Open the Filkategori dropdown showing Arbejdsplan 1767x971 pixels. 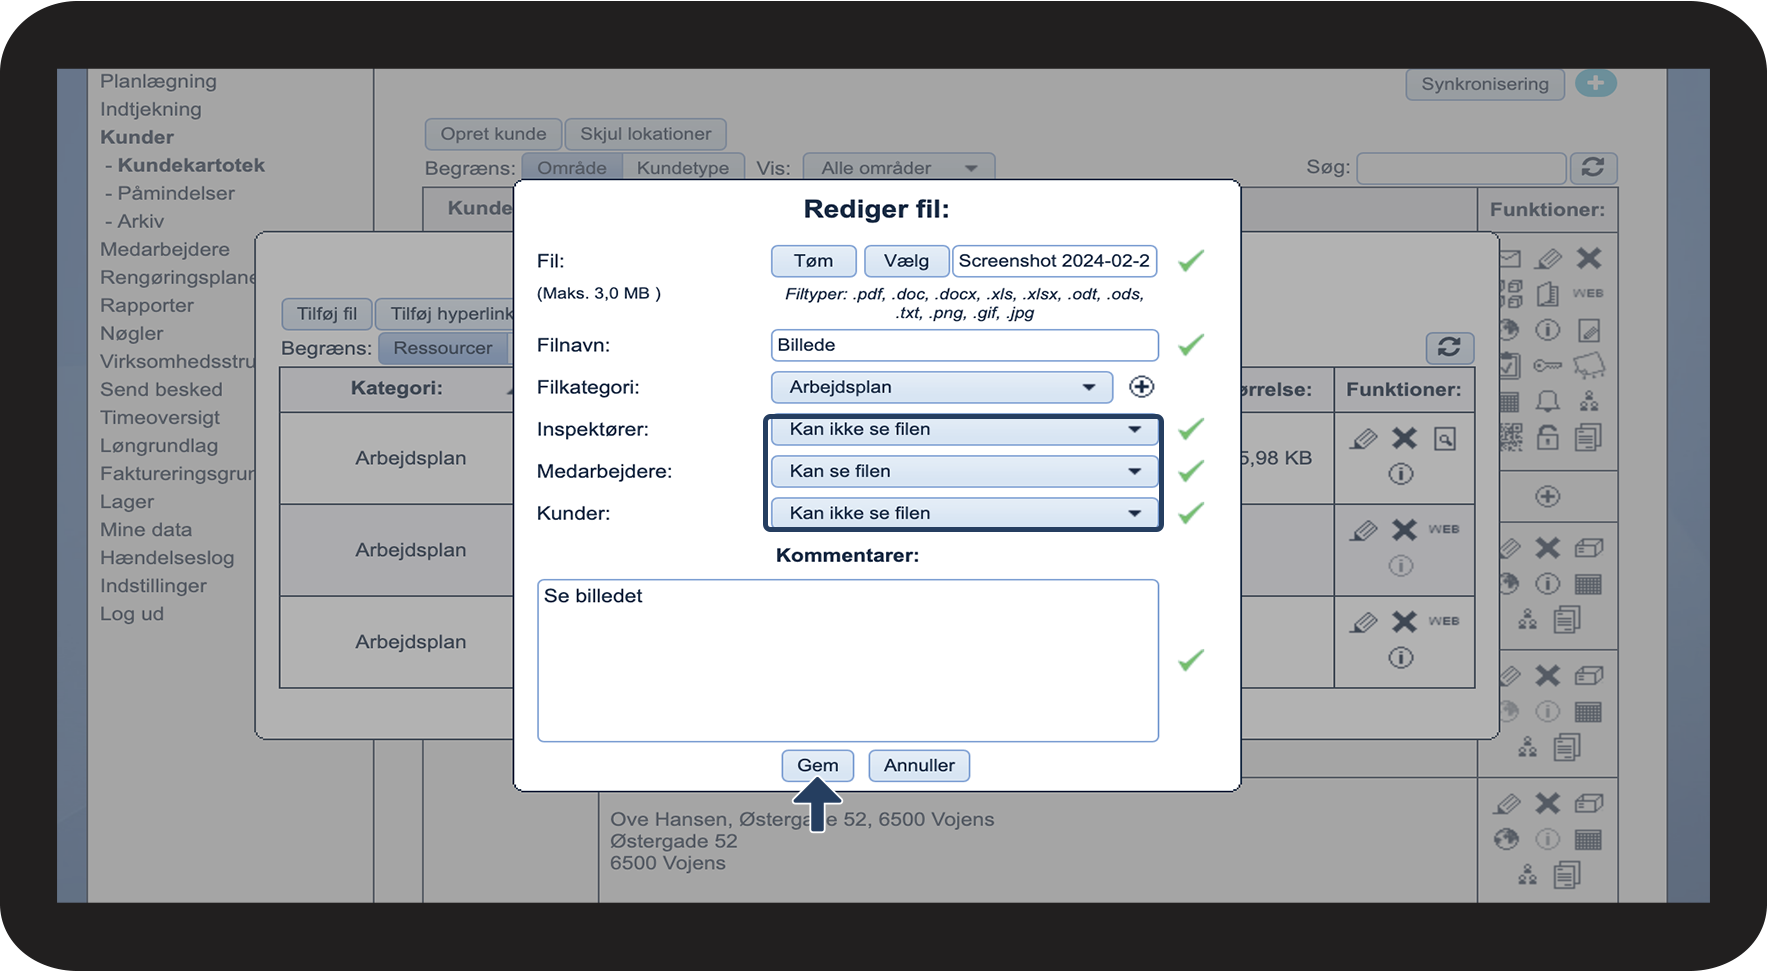pos(941,387)
